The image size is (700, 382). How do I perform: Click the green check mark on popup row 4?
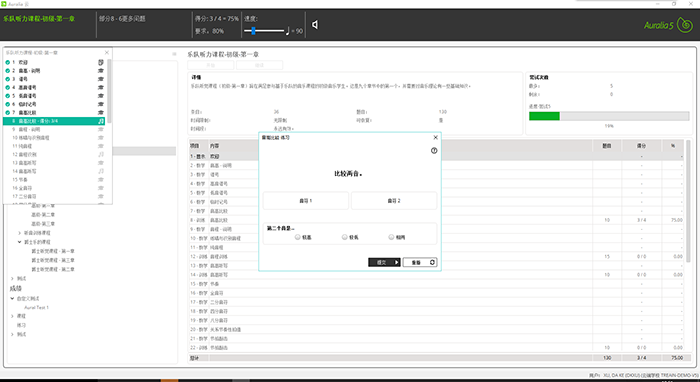pos(8,87)
